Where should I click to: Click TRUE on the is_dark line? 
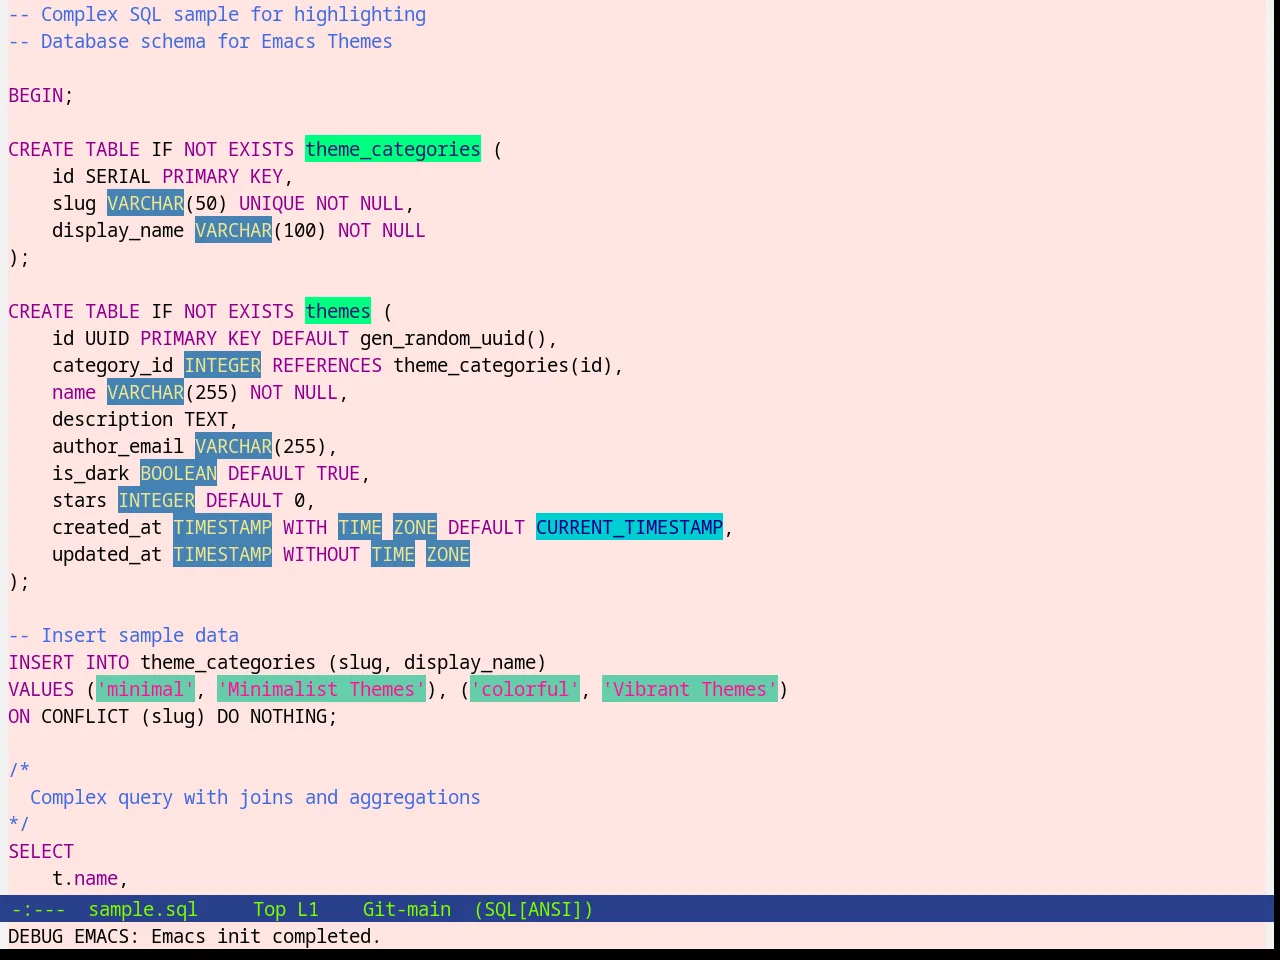click(338, 473)
